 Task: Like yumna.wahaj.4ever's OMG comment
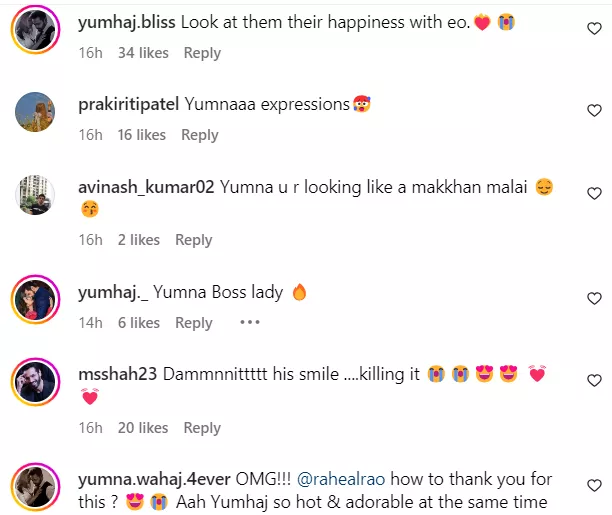click(594, 487)
